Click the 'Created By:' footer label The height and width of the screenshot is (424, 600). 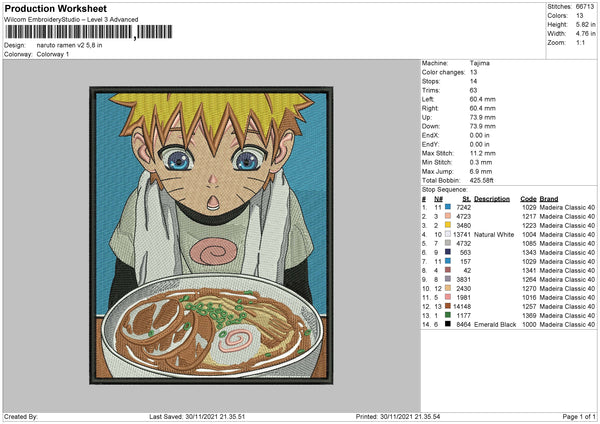21,416
